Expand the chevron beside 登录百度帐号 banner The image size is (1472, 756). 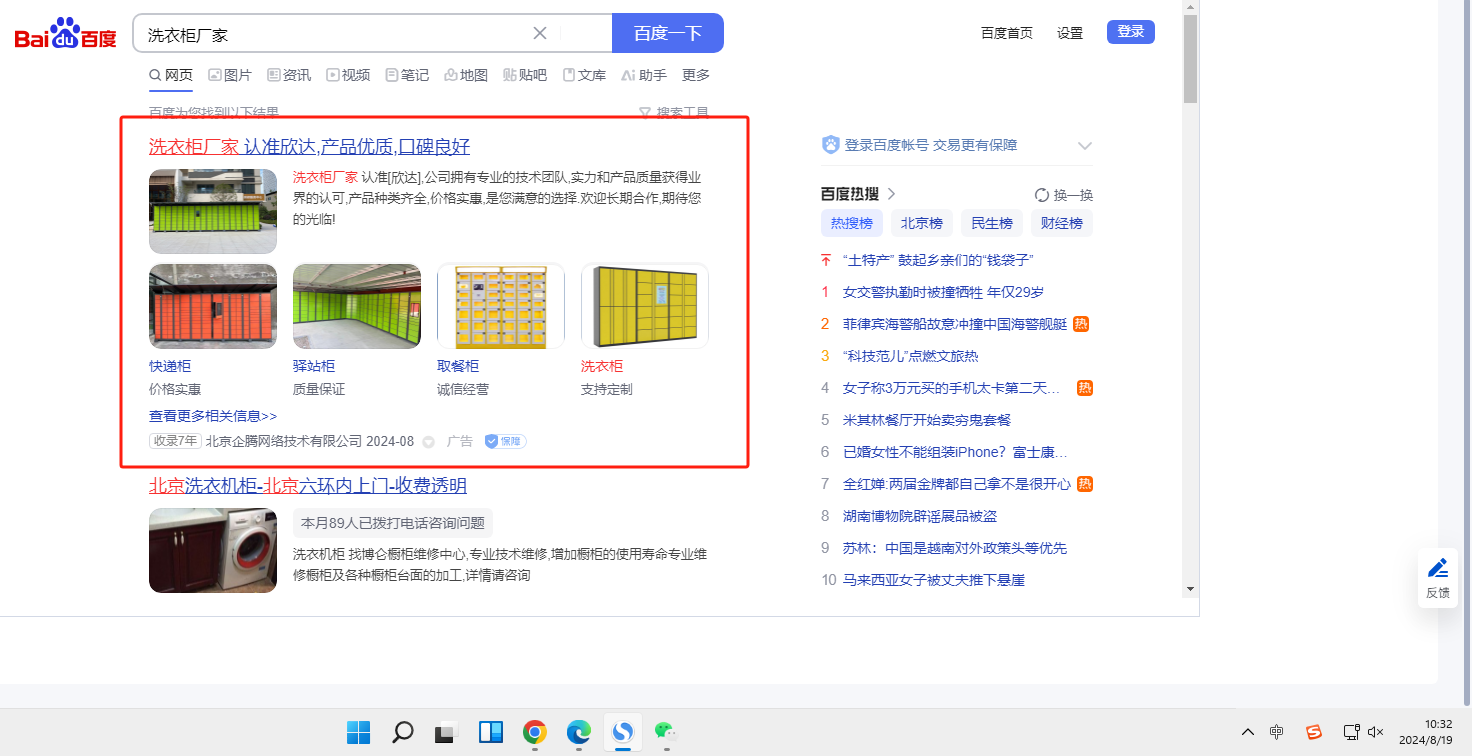[1085, 146]
